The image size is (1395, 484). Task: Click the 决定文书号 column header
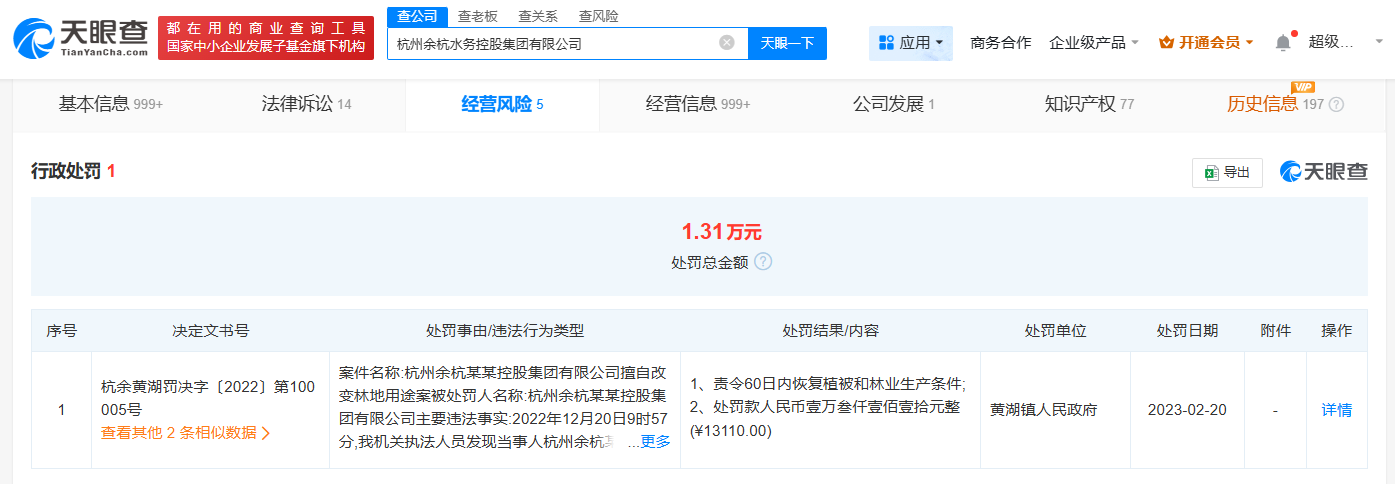[x=211, y=331]
